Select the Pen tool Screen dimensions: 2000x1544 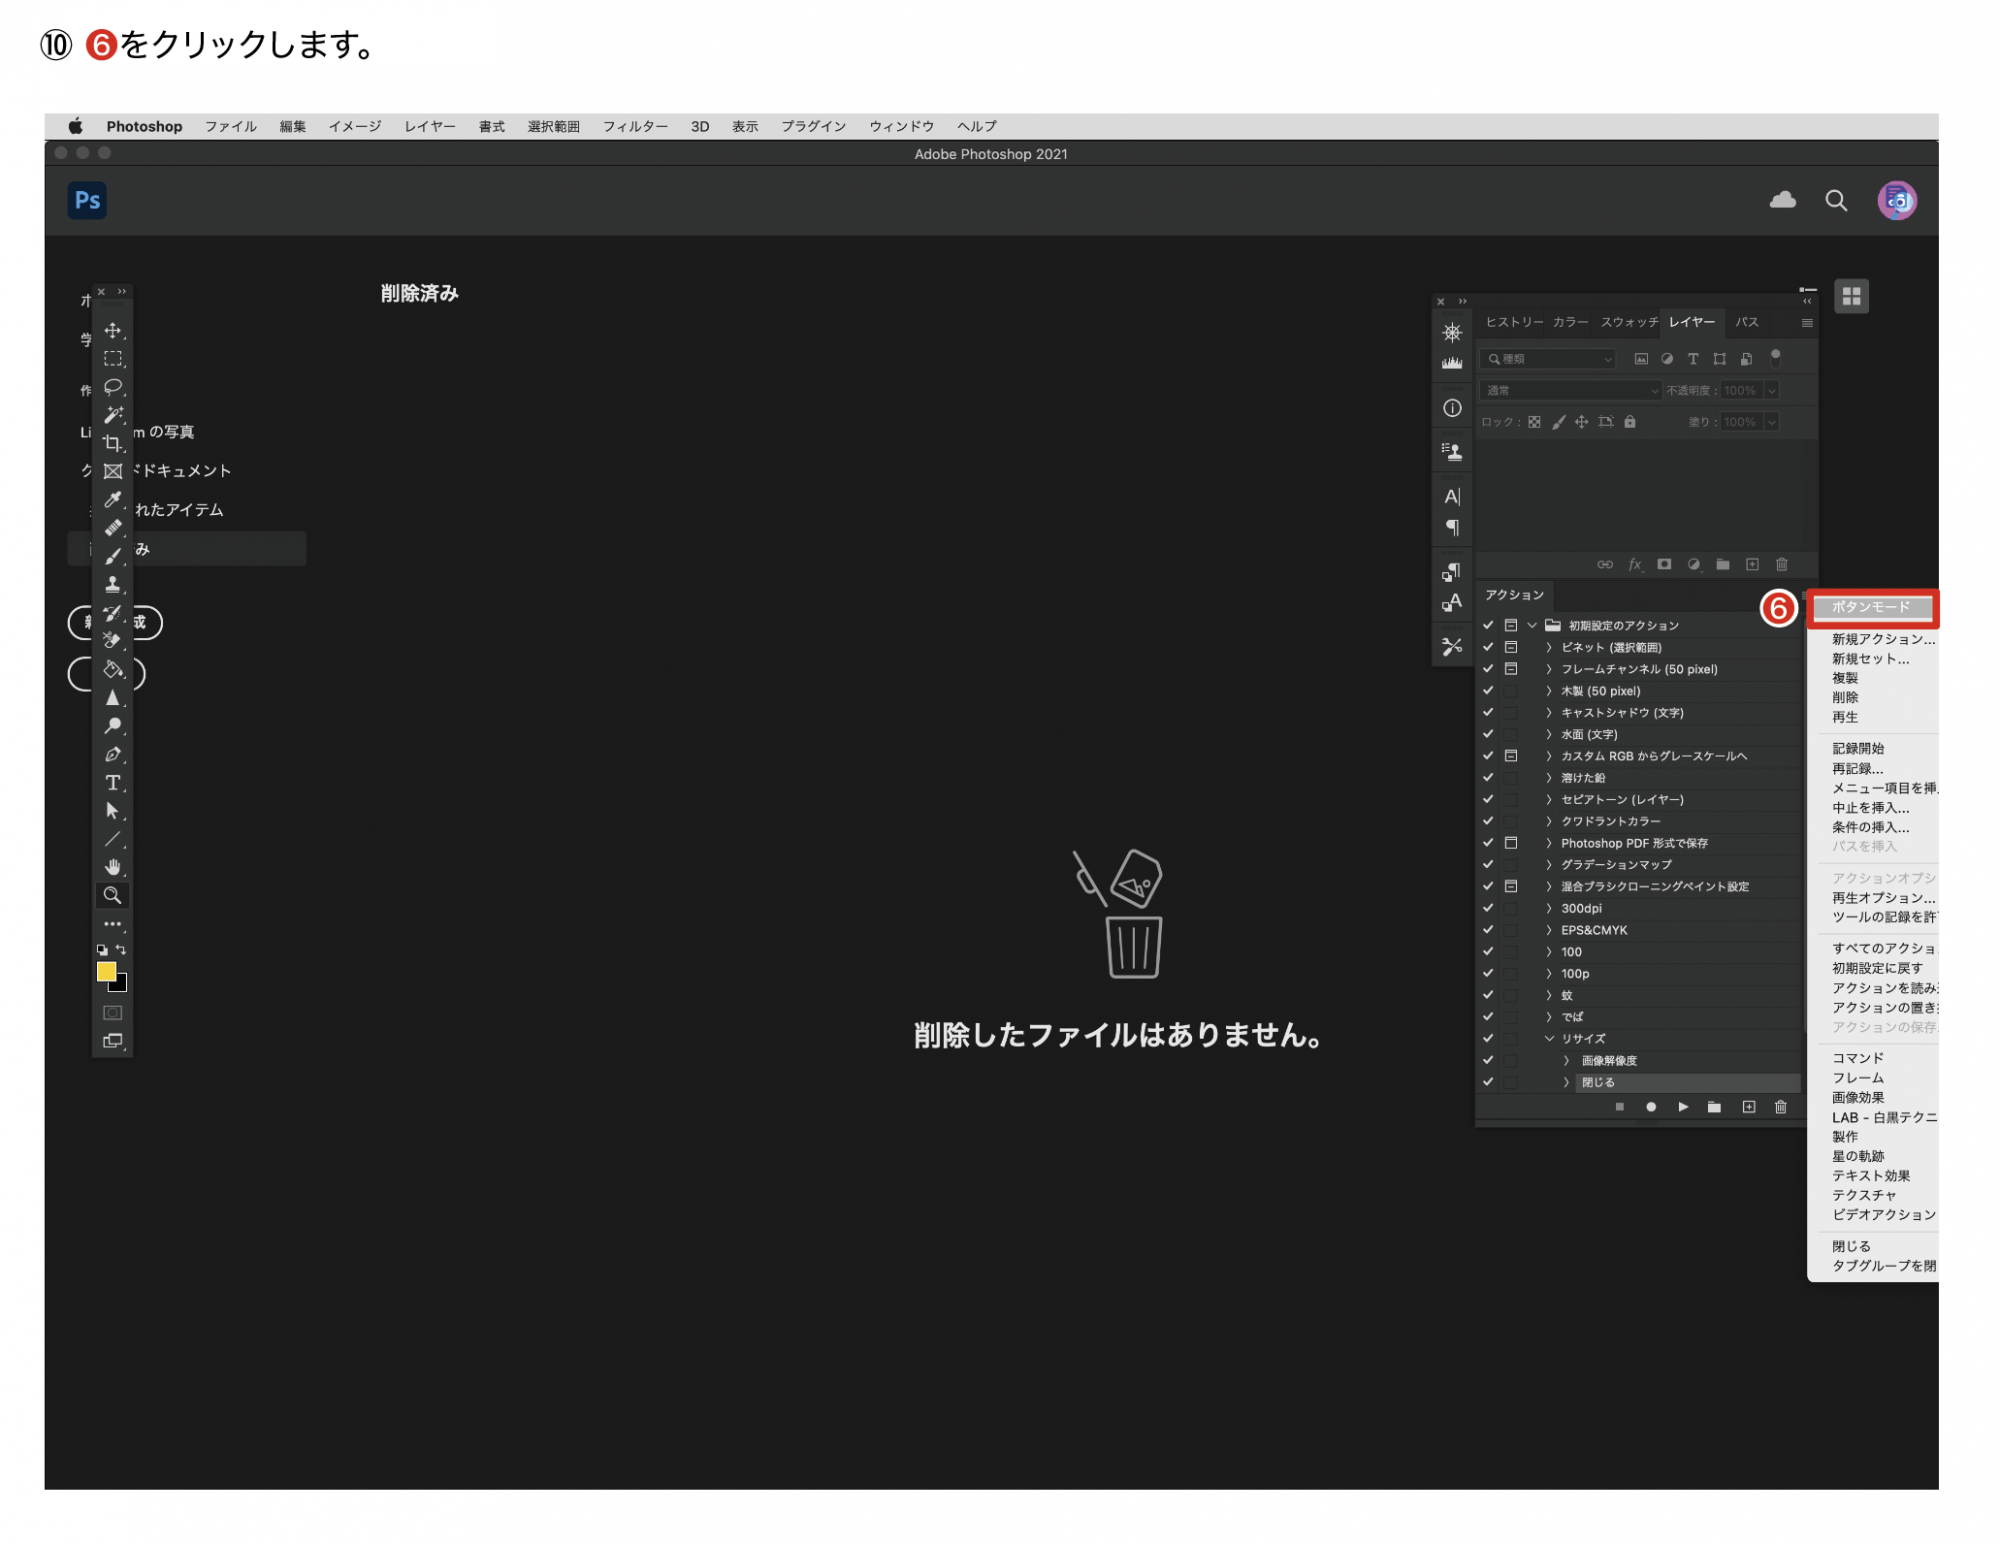click(x=113, y=754)
